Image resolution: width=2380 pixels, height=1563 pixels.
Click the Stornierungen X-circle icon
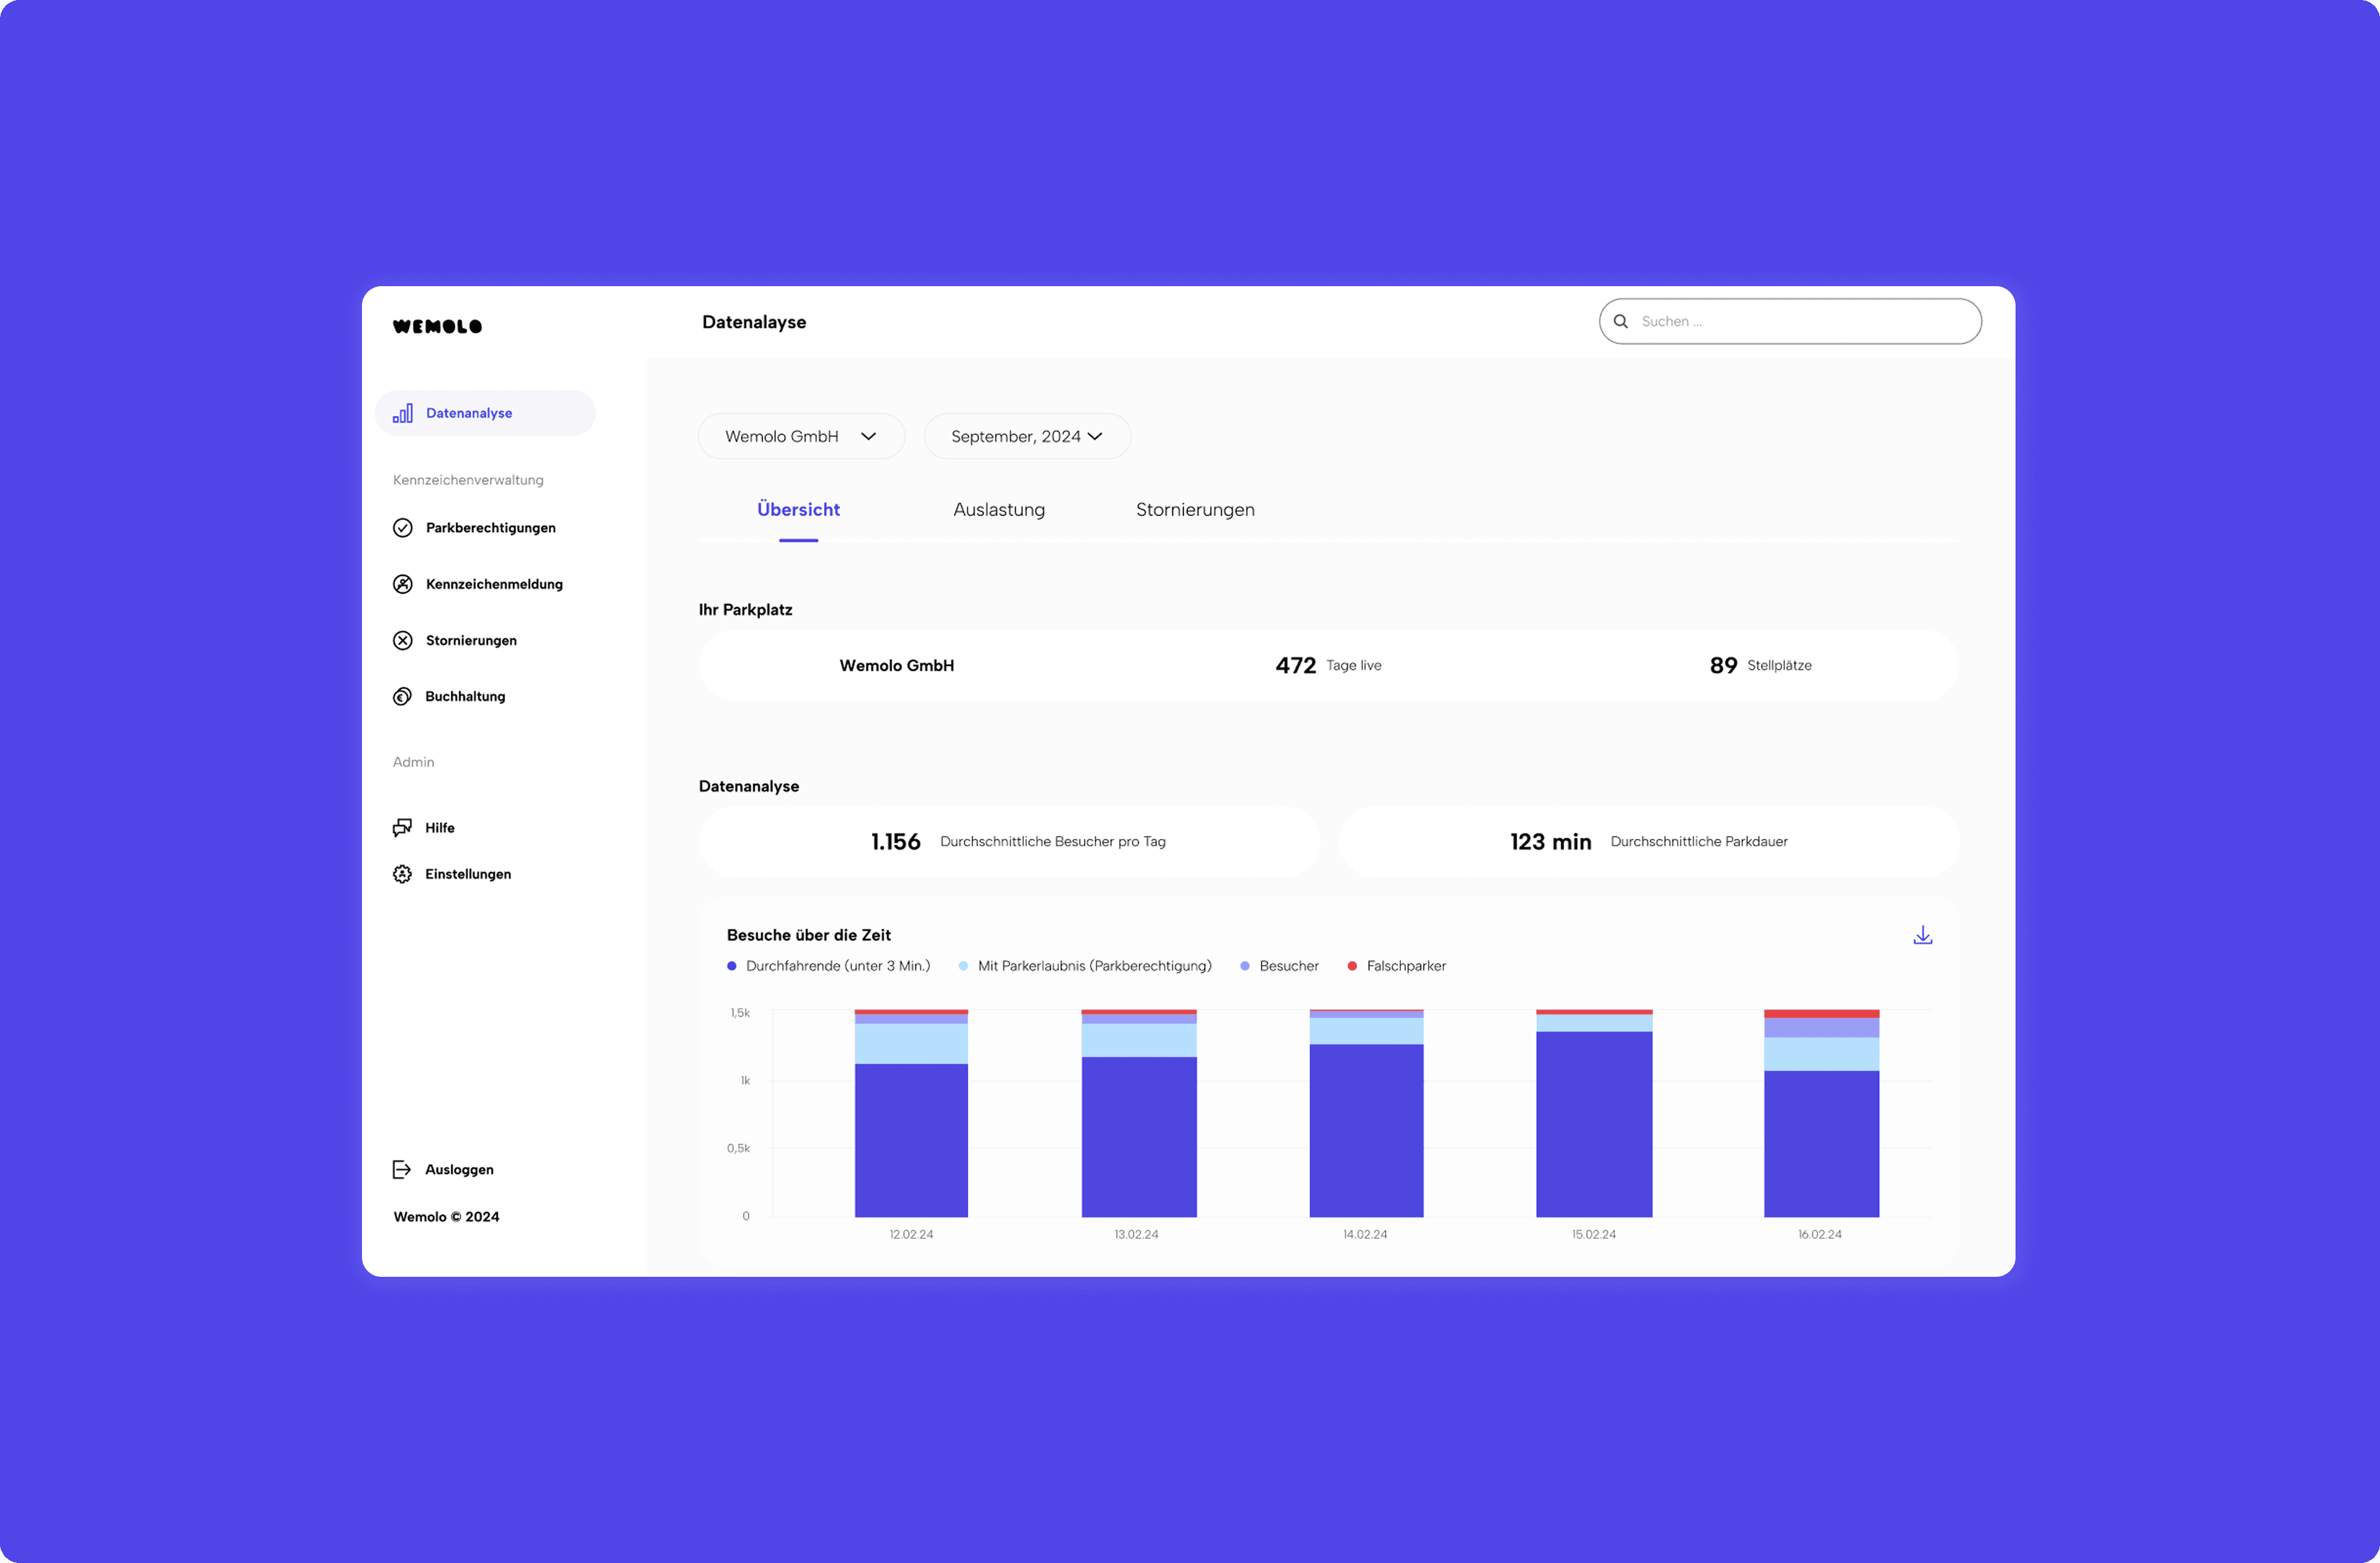(x=403, y=640)
